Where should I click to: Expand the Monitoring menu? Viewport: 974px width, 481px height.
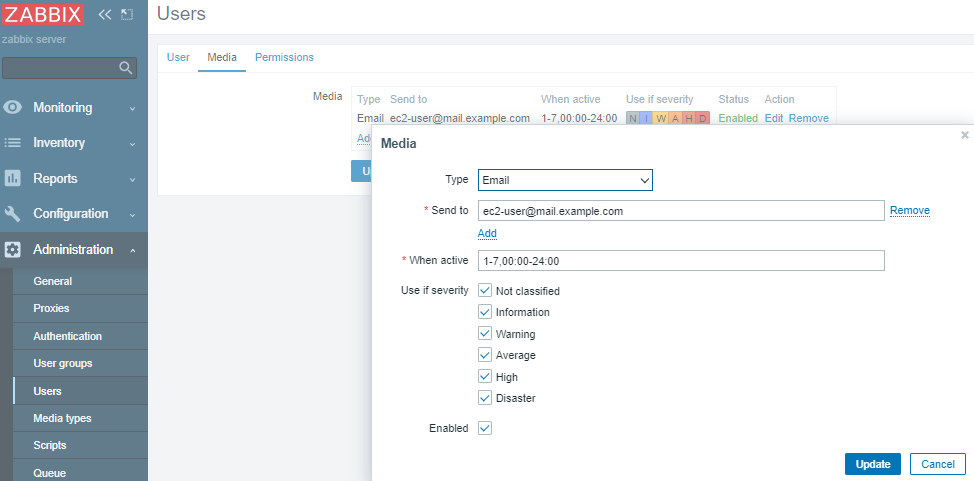(x=74, y=108)
